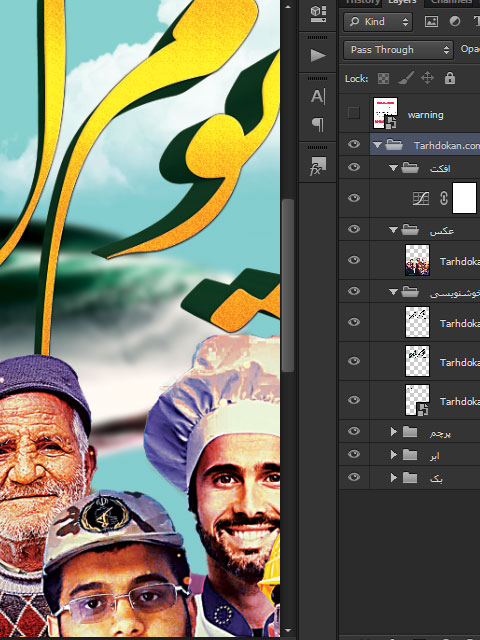The height and width of the screenshot is (640, 480).
Task: Click the canvas vertical scrollbar thumb
Action: (288, 285)
